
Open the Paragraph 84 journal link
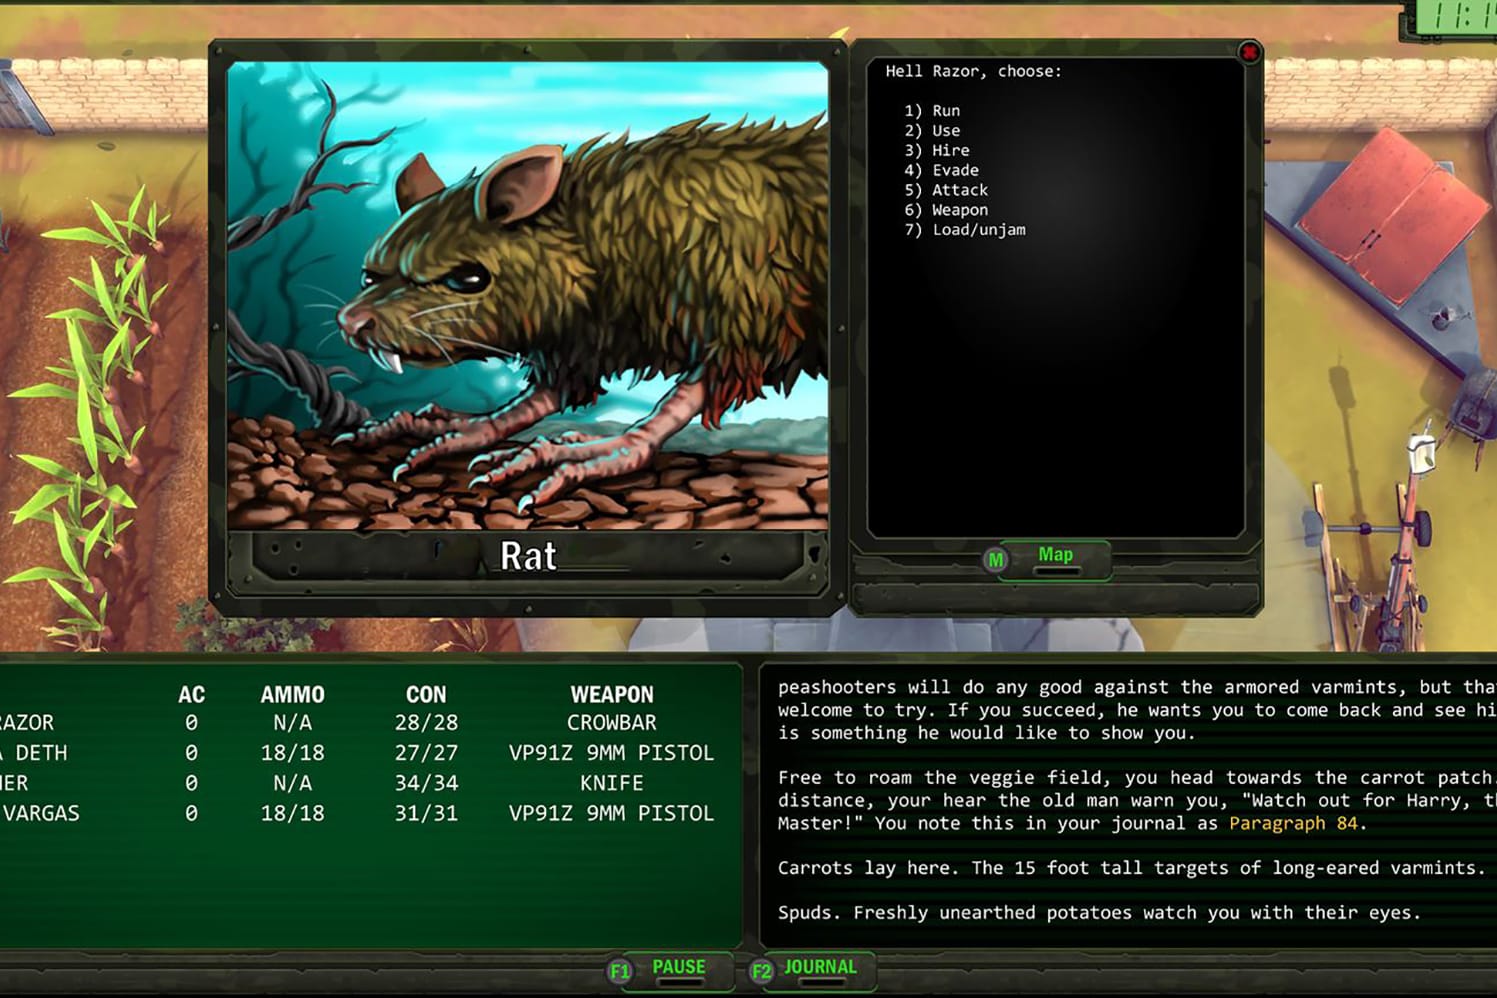pyautogui.click(x=1293, y=824)
